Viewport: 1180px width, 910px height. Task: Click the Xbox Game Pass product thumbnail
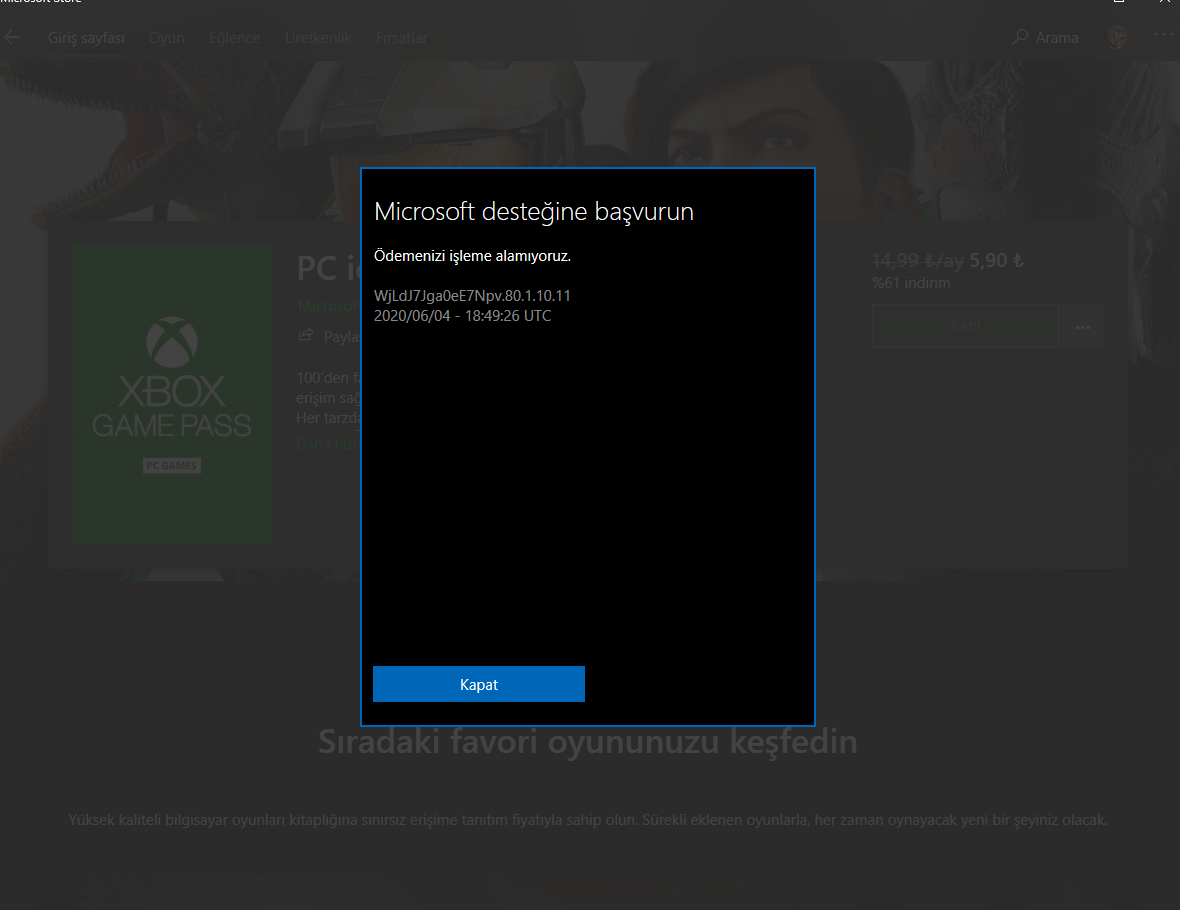pos(172,394)
